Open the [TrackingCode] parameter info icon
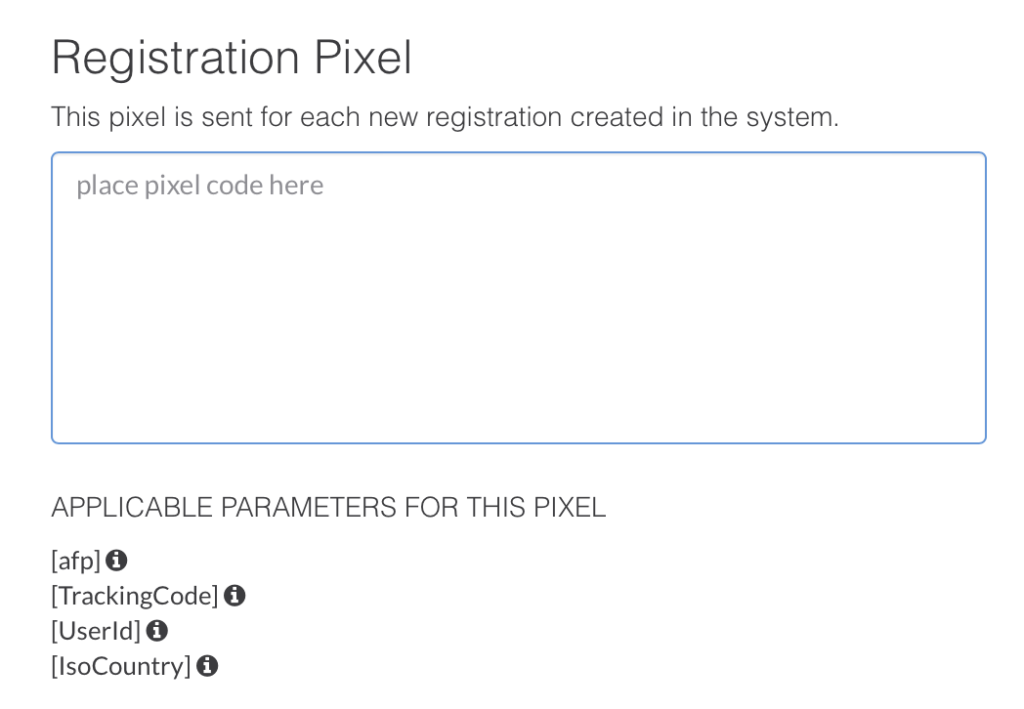The image size is (1024, 709). click(234, 595)
